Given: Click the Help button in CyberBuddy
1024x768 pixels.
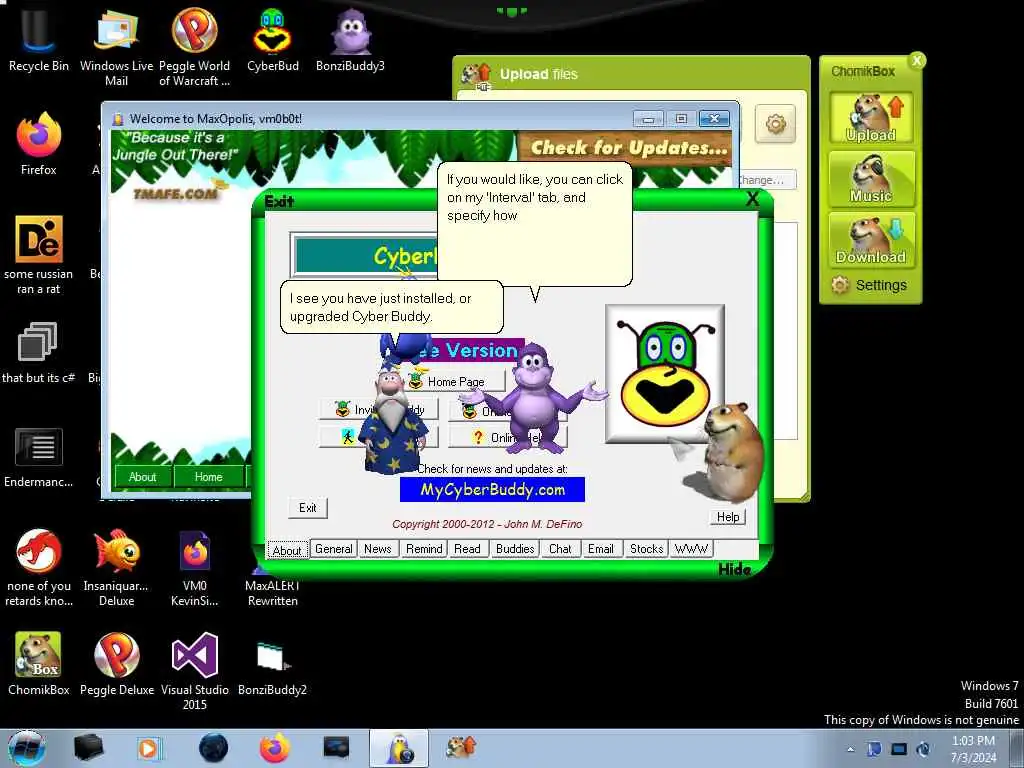Looking at the screenshot, I should tap(728, 517).
